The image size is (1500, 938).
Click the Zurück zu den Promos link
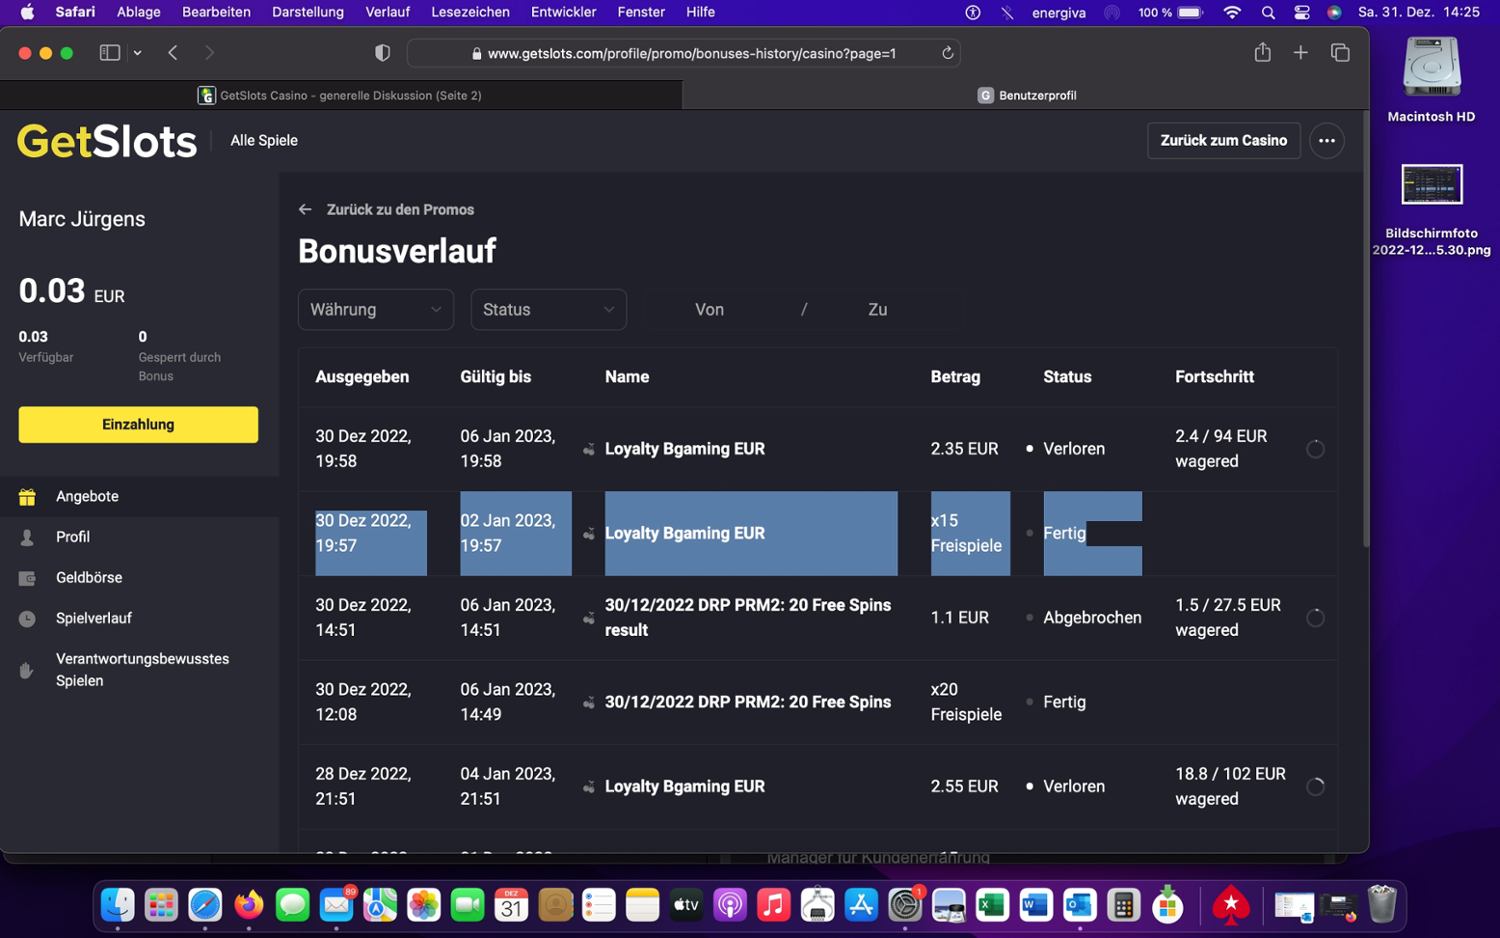pos(386,210)
